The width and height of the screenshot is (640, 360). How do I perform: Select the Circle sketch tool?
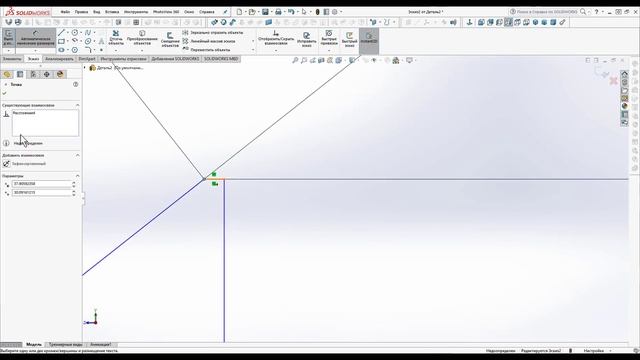click(x=75, y=33)
